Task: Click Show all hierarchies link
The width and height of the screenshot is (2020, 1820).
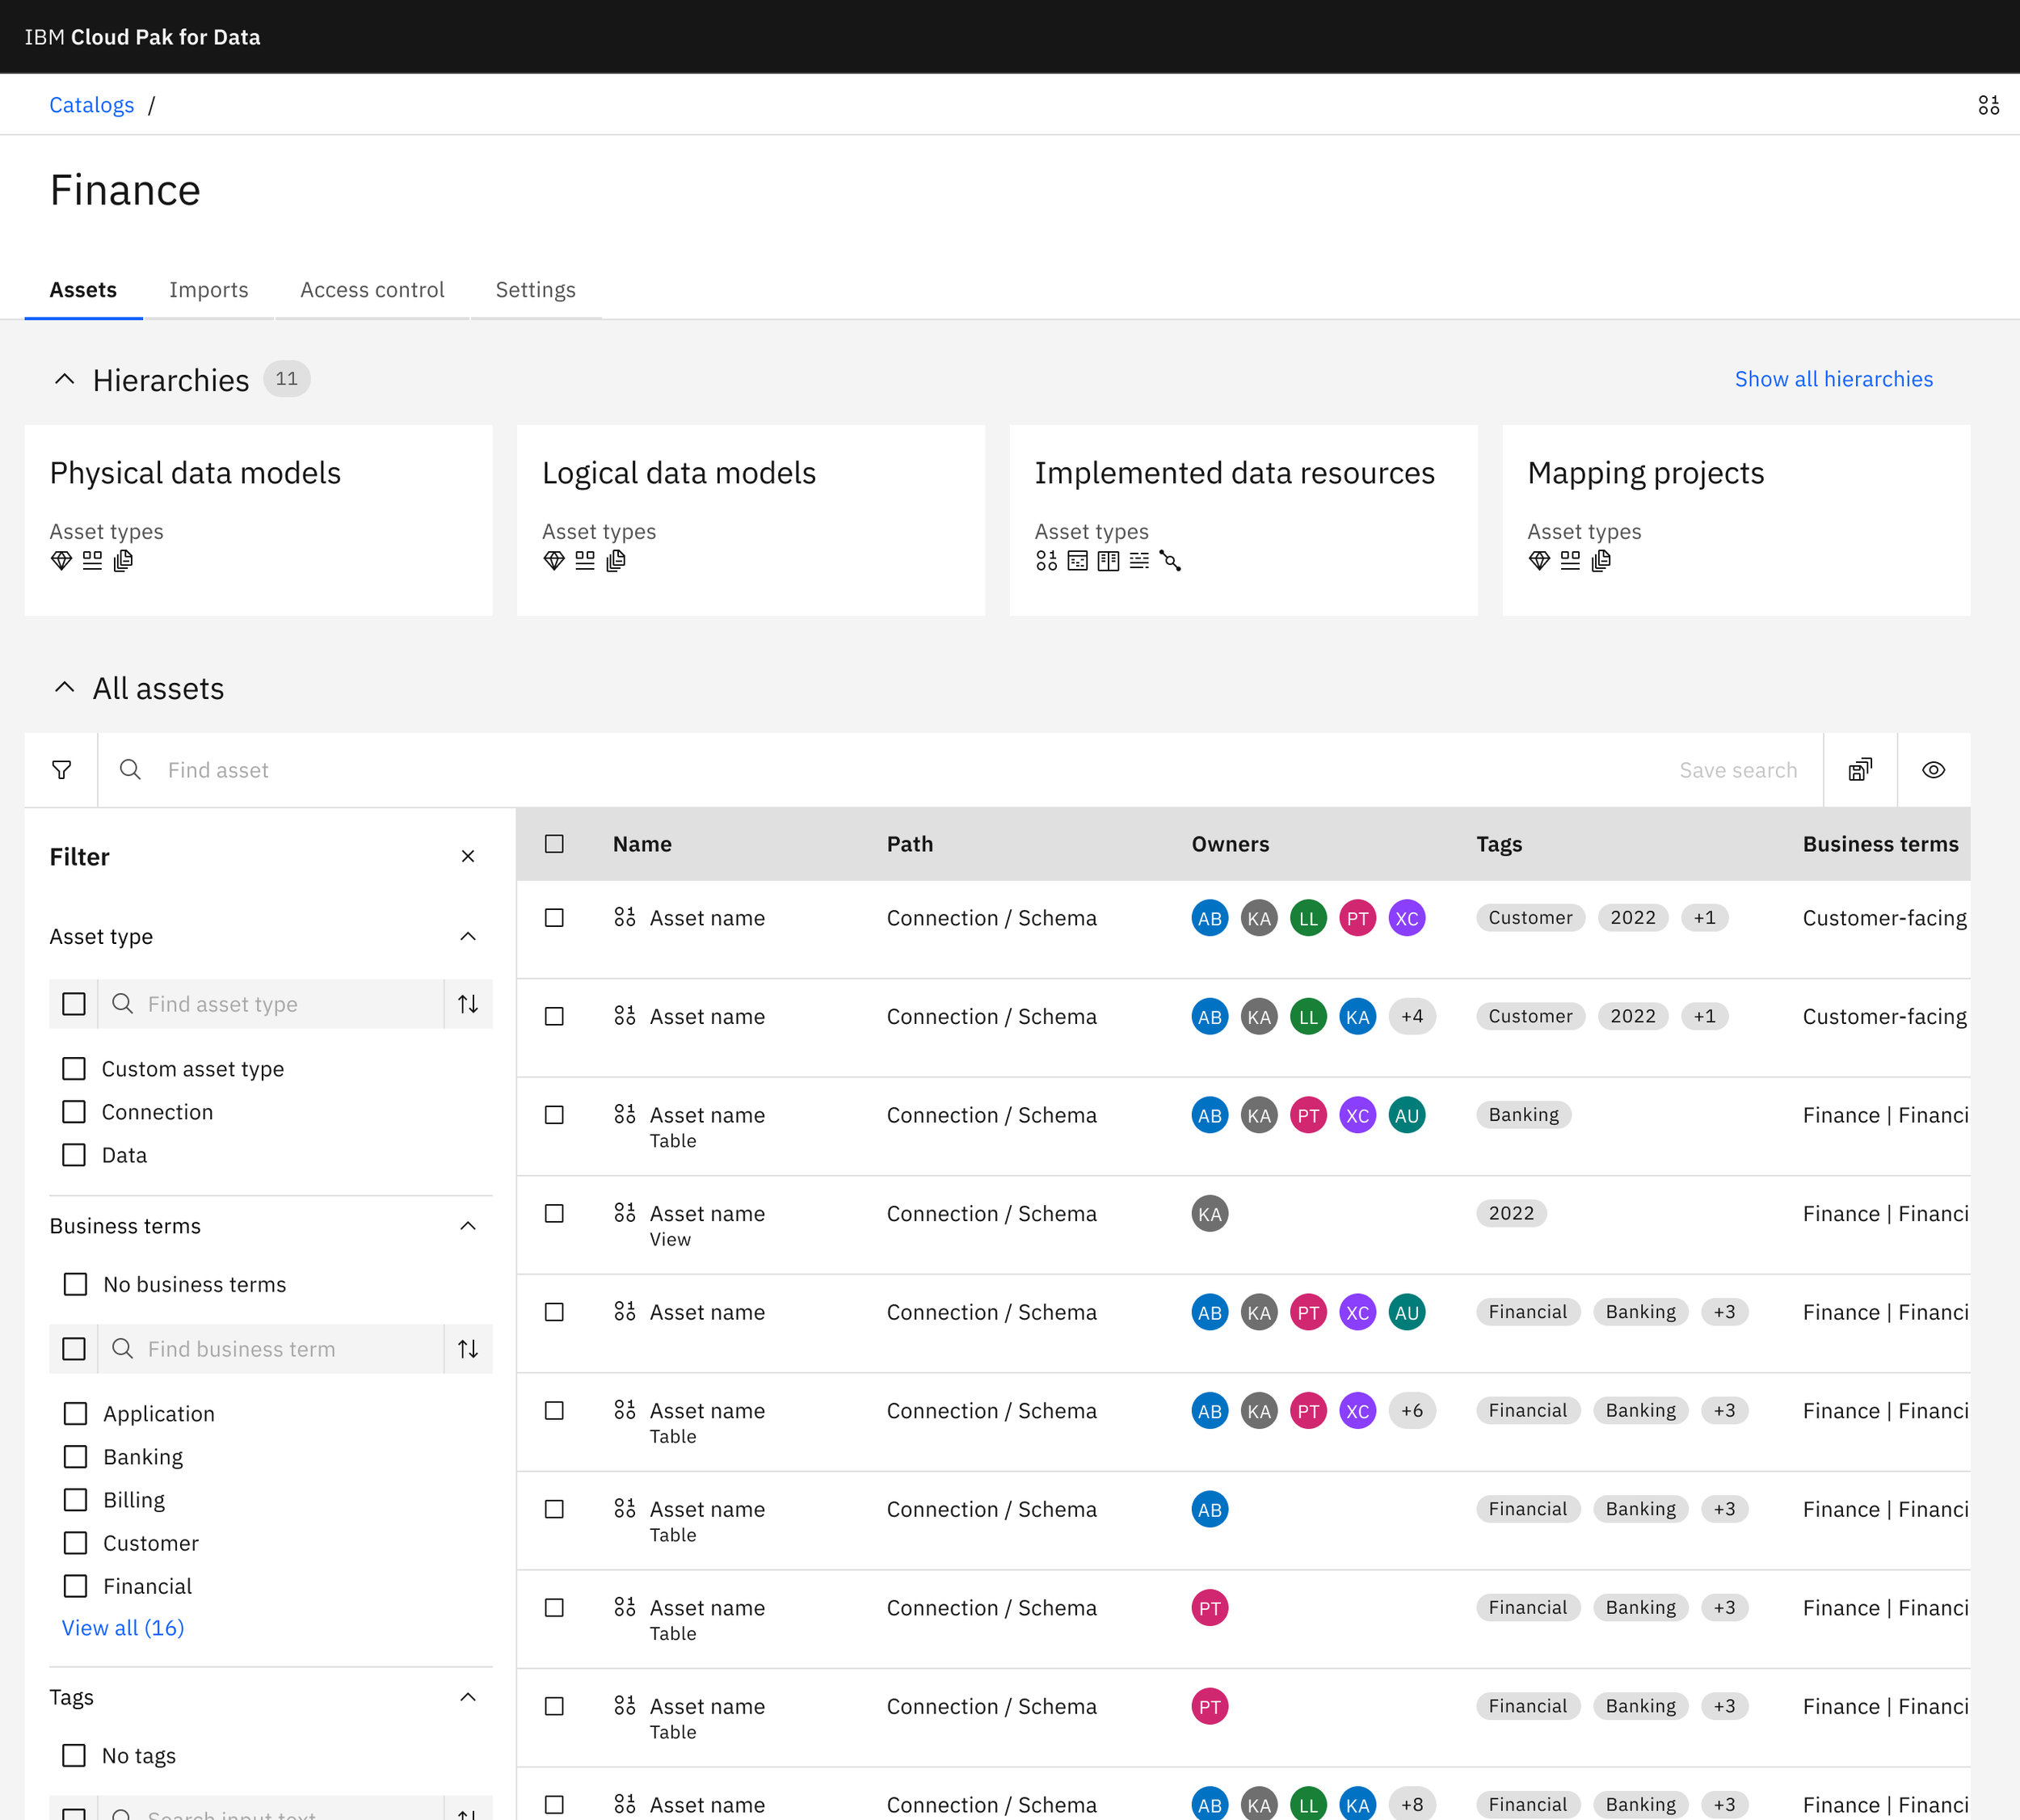Action: pos(1833,379)
